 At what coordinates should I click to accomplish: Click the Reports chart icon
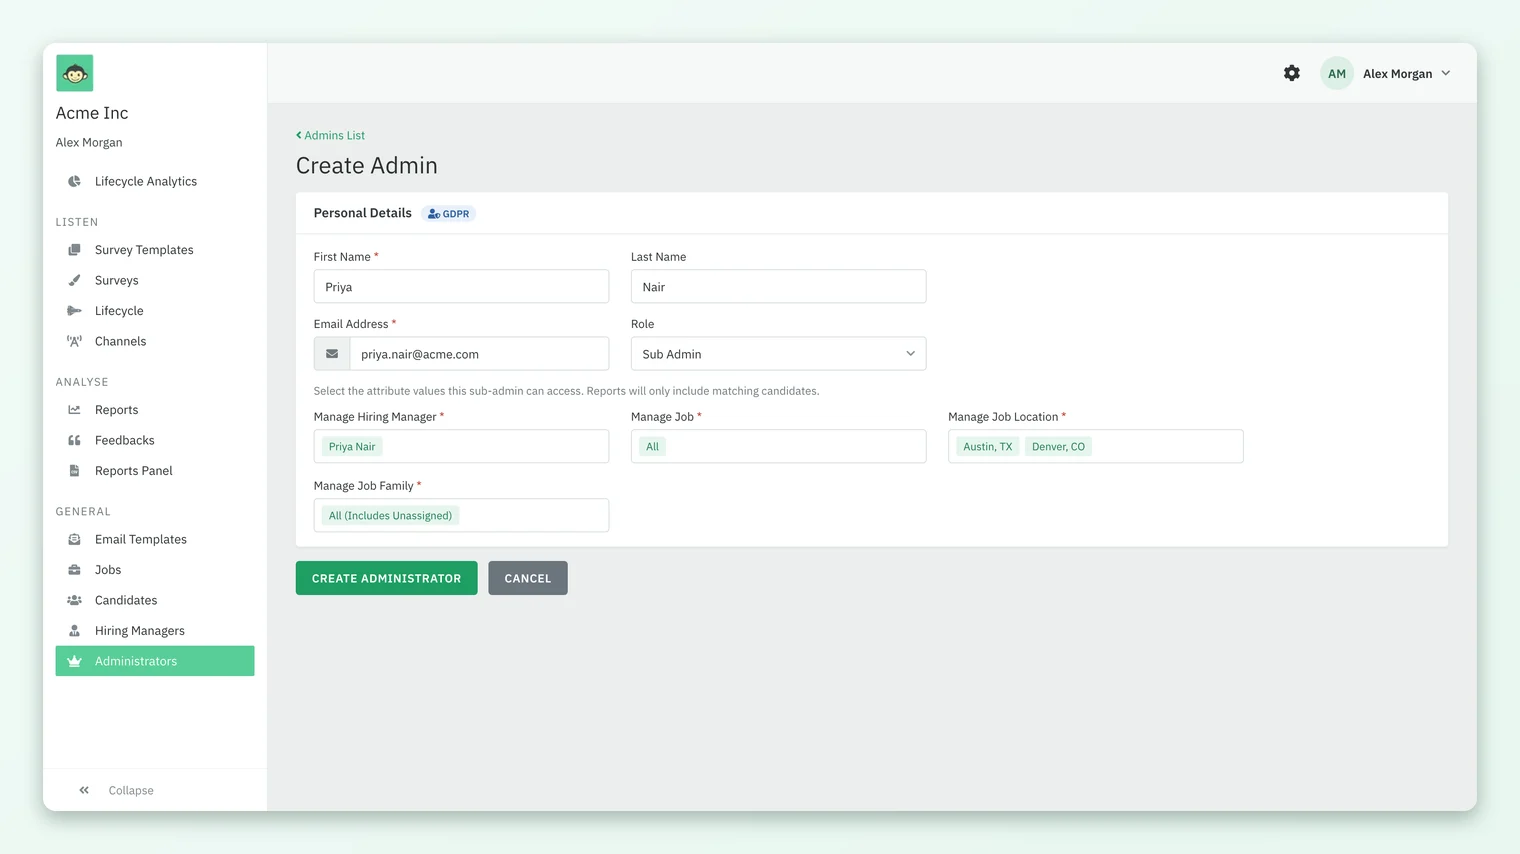click(x=74, y=410)
